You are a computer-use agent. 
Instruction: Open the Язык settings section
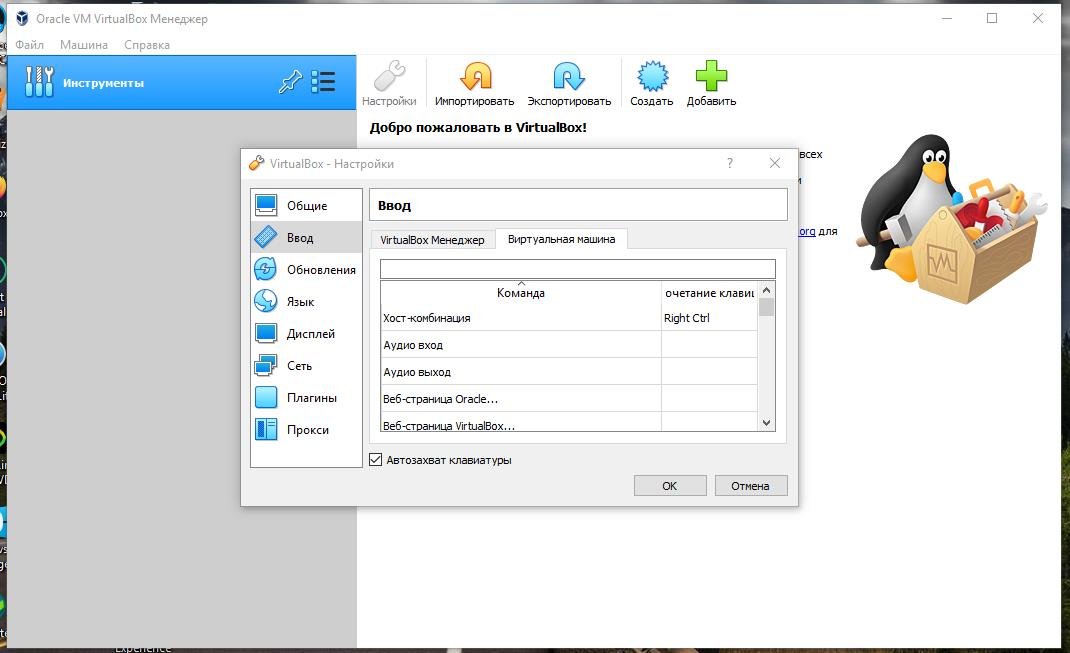(306, 302)
